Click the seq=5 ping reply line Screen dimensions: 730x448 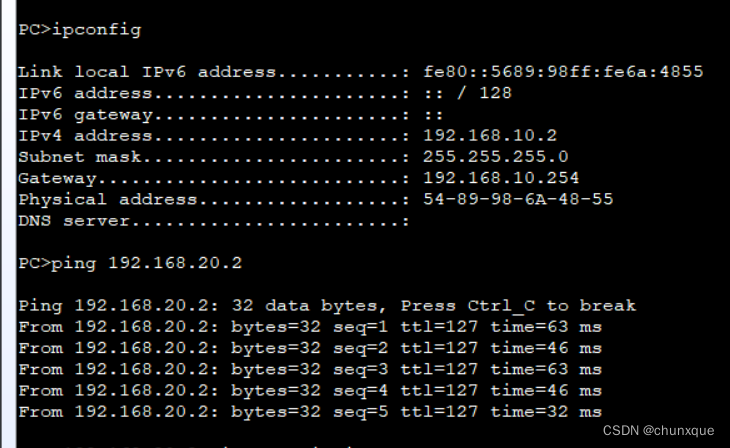(x=310, y=411)
